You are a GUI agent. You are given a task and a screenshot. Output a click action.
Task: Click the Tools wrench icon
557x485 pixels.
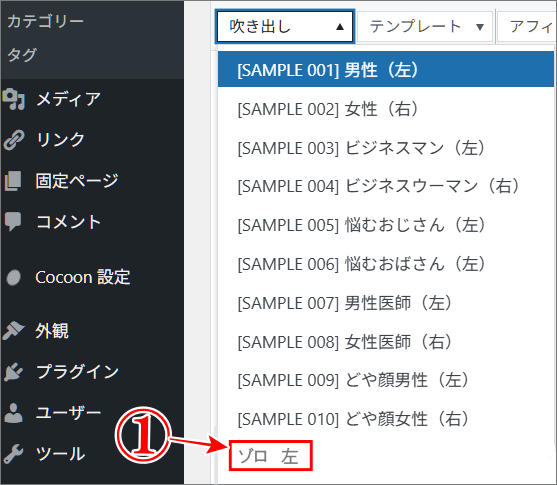13,454
